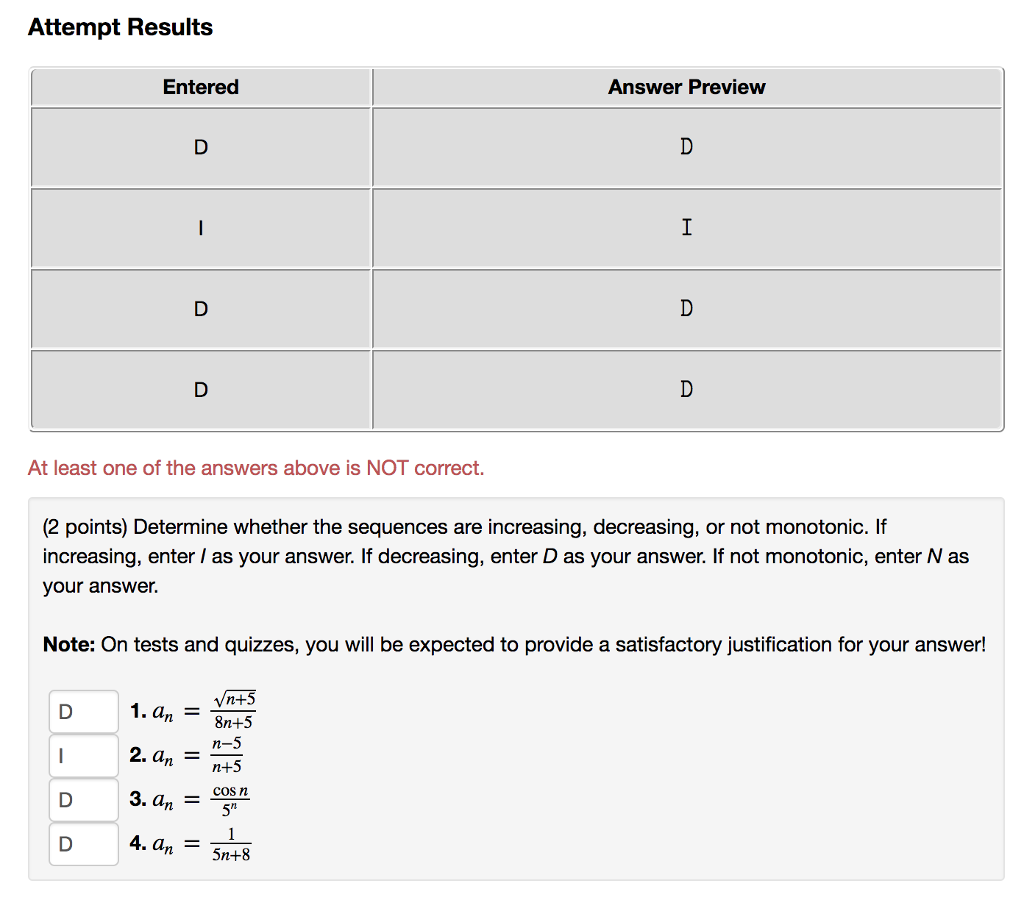
Task: Select the fraction 1 over 5n+8
Action: click(231, 843)
